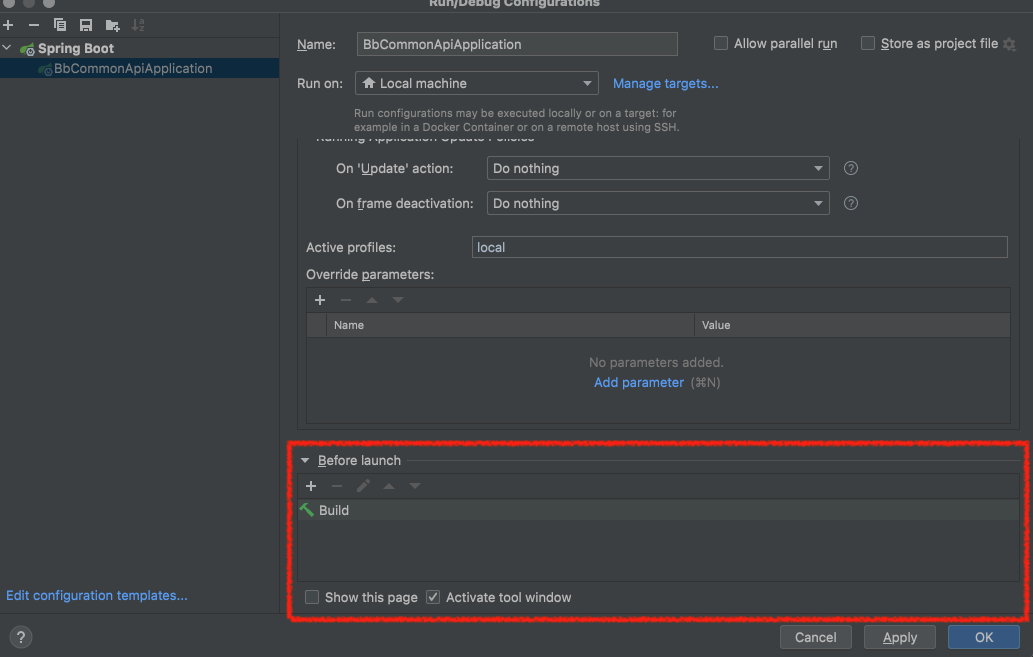Enable Allow parallel run

(x=721, y=43)
